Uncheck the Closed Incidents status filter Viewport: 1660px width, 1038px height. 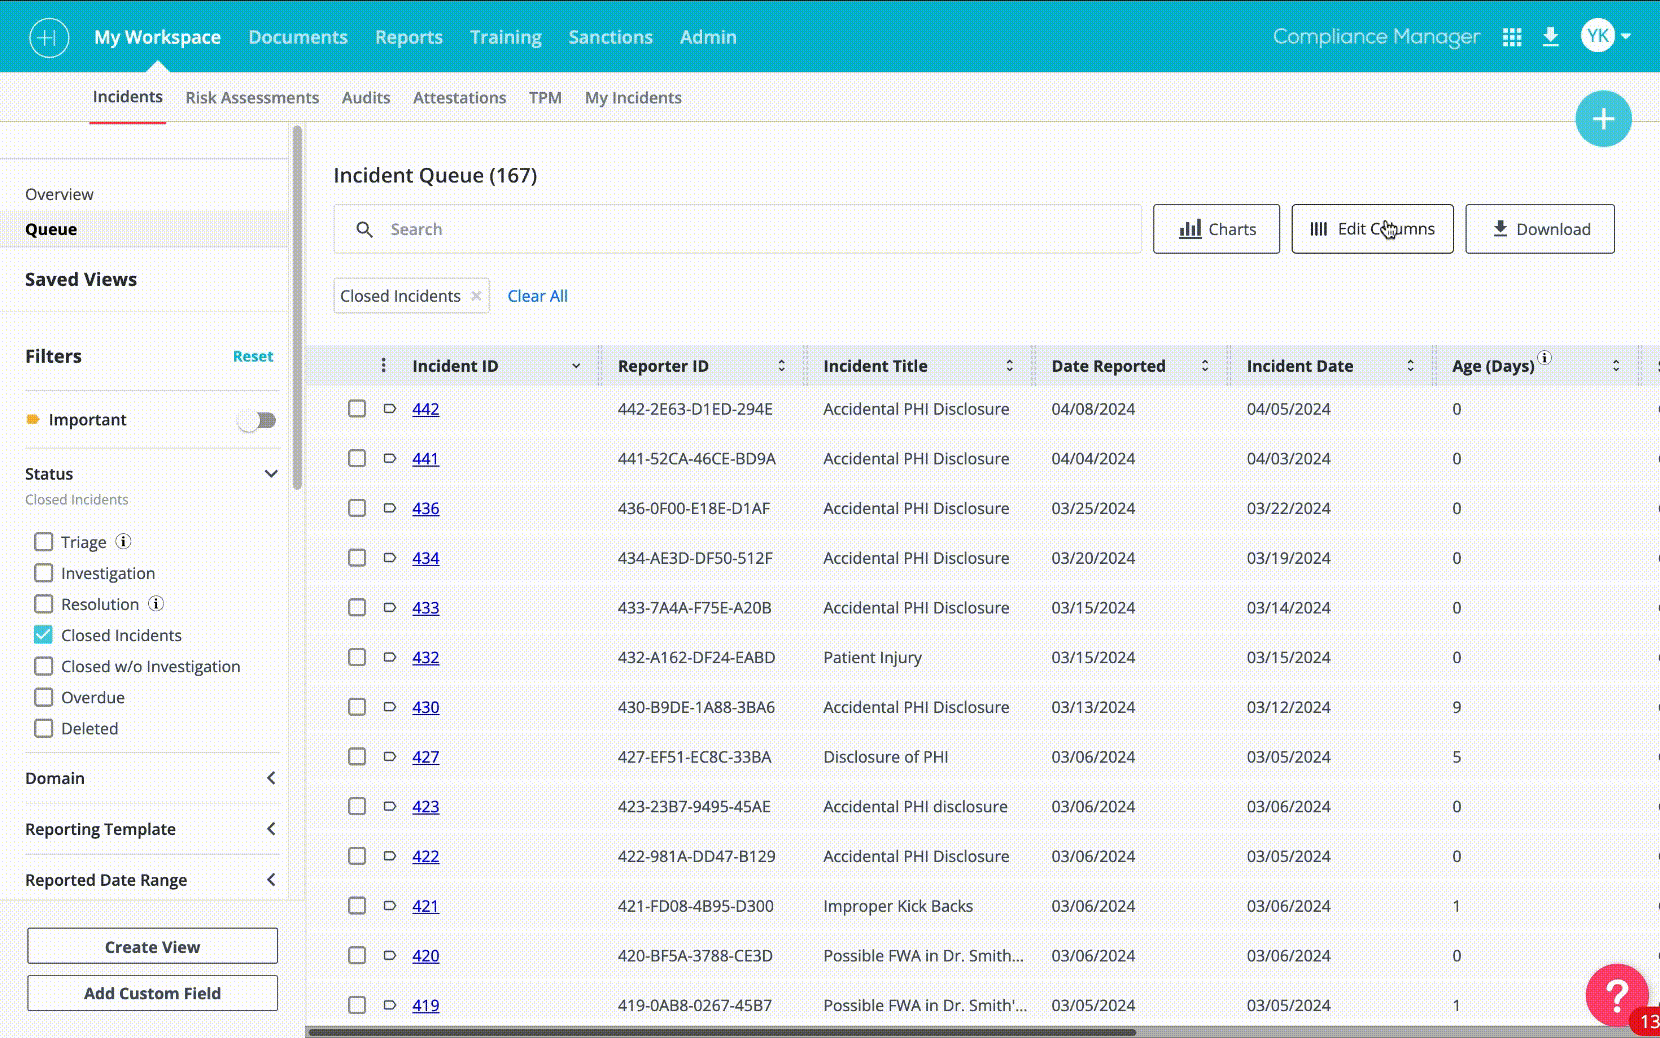(x=43, y=635)
